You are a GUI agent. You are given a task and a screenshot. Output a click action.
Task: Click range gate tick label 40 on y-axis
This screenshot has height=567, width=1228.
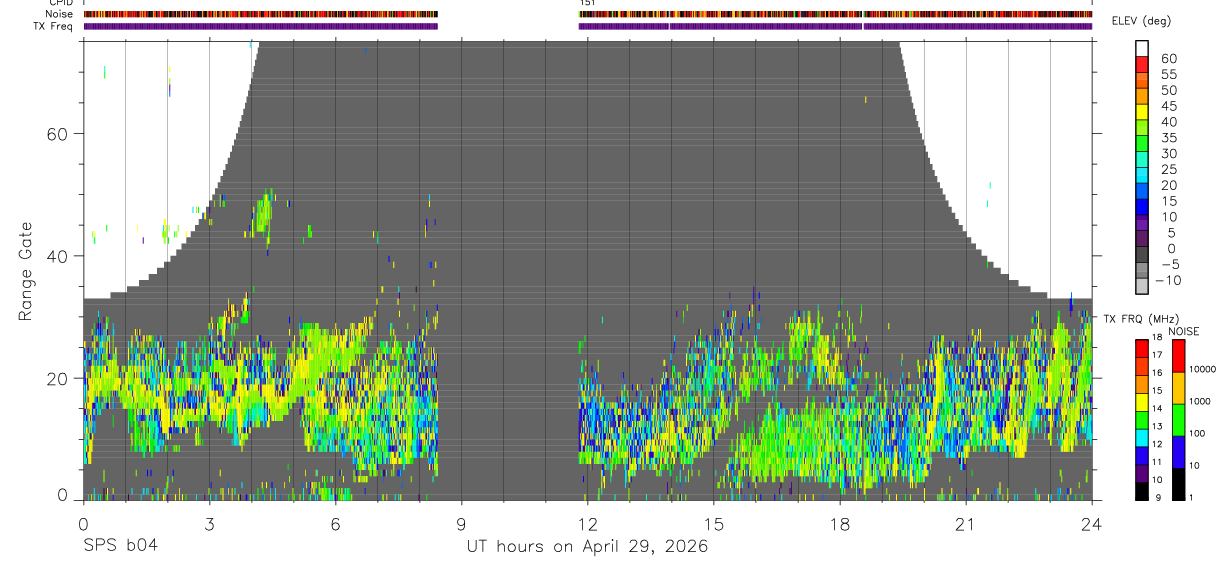[55, 256]
